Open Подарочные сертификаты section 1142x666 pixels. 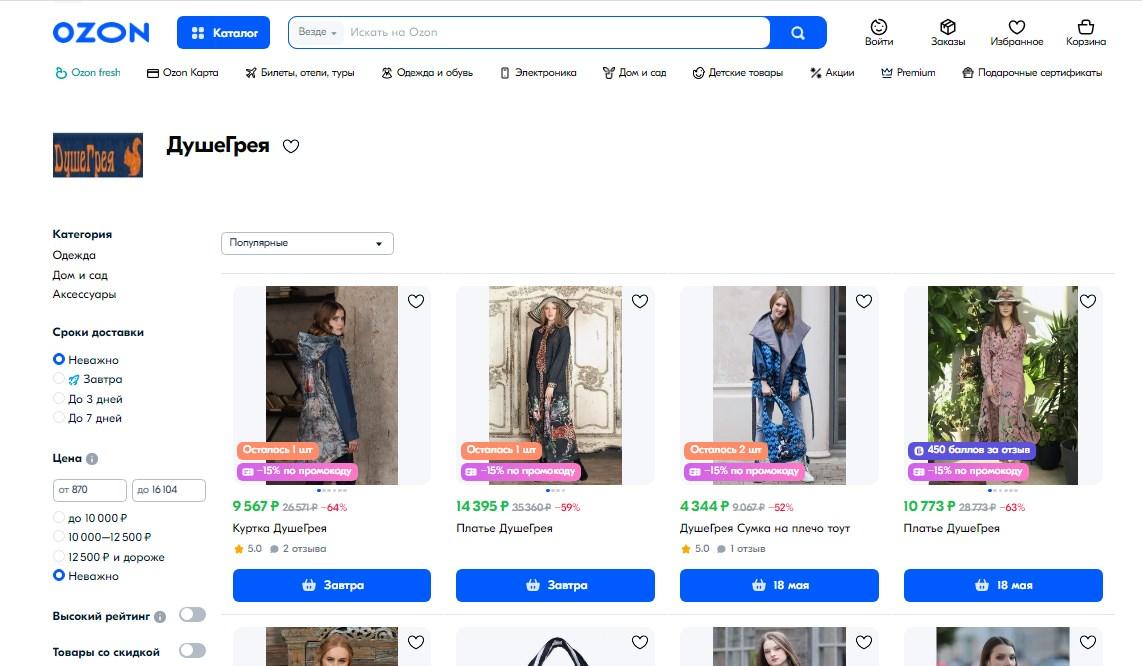1032,73
